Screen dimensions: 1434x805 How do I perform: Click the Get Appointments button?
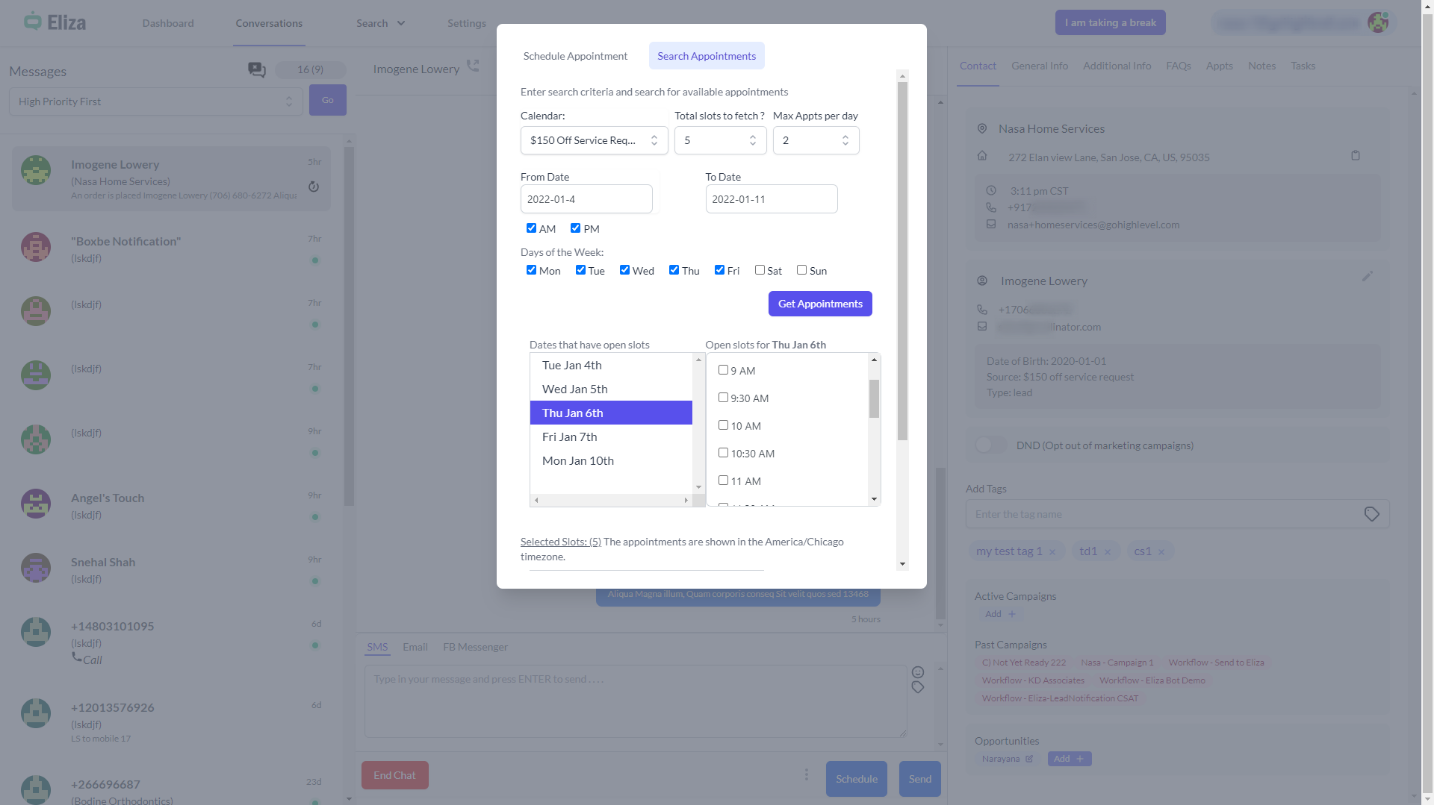(820, 304)
